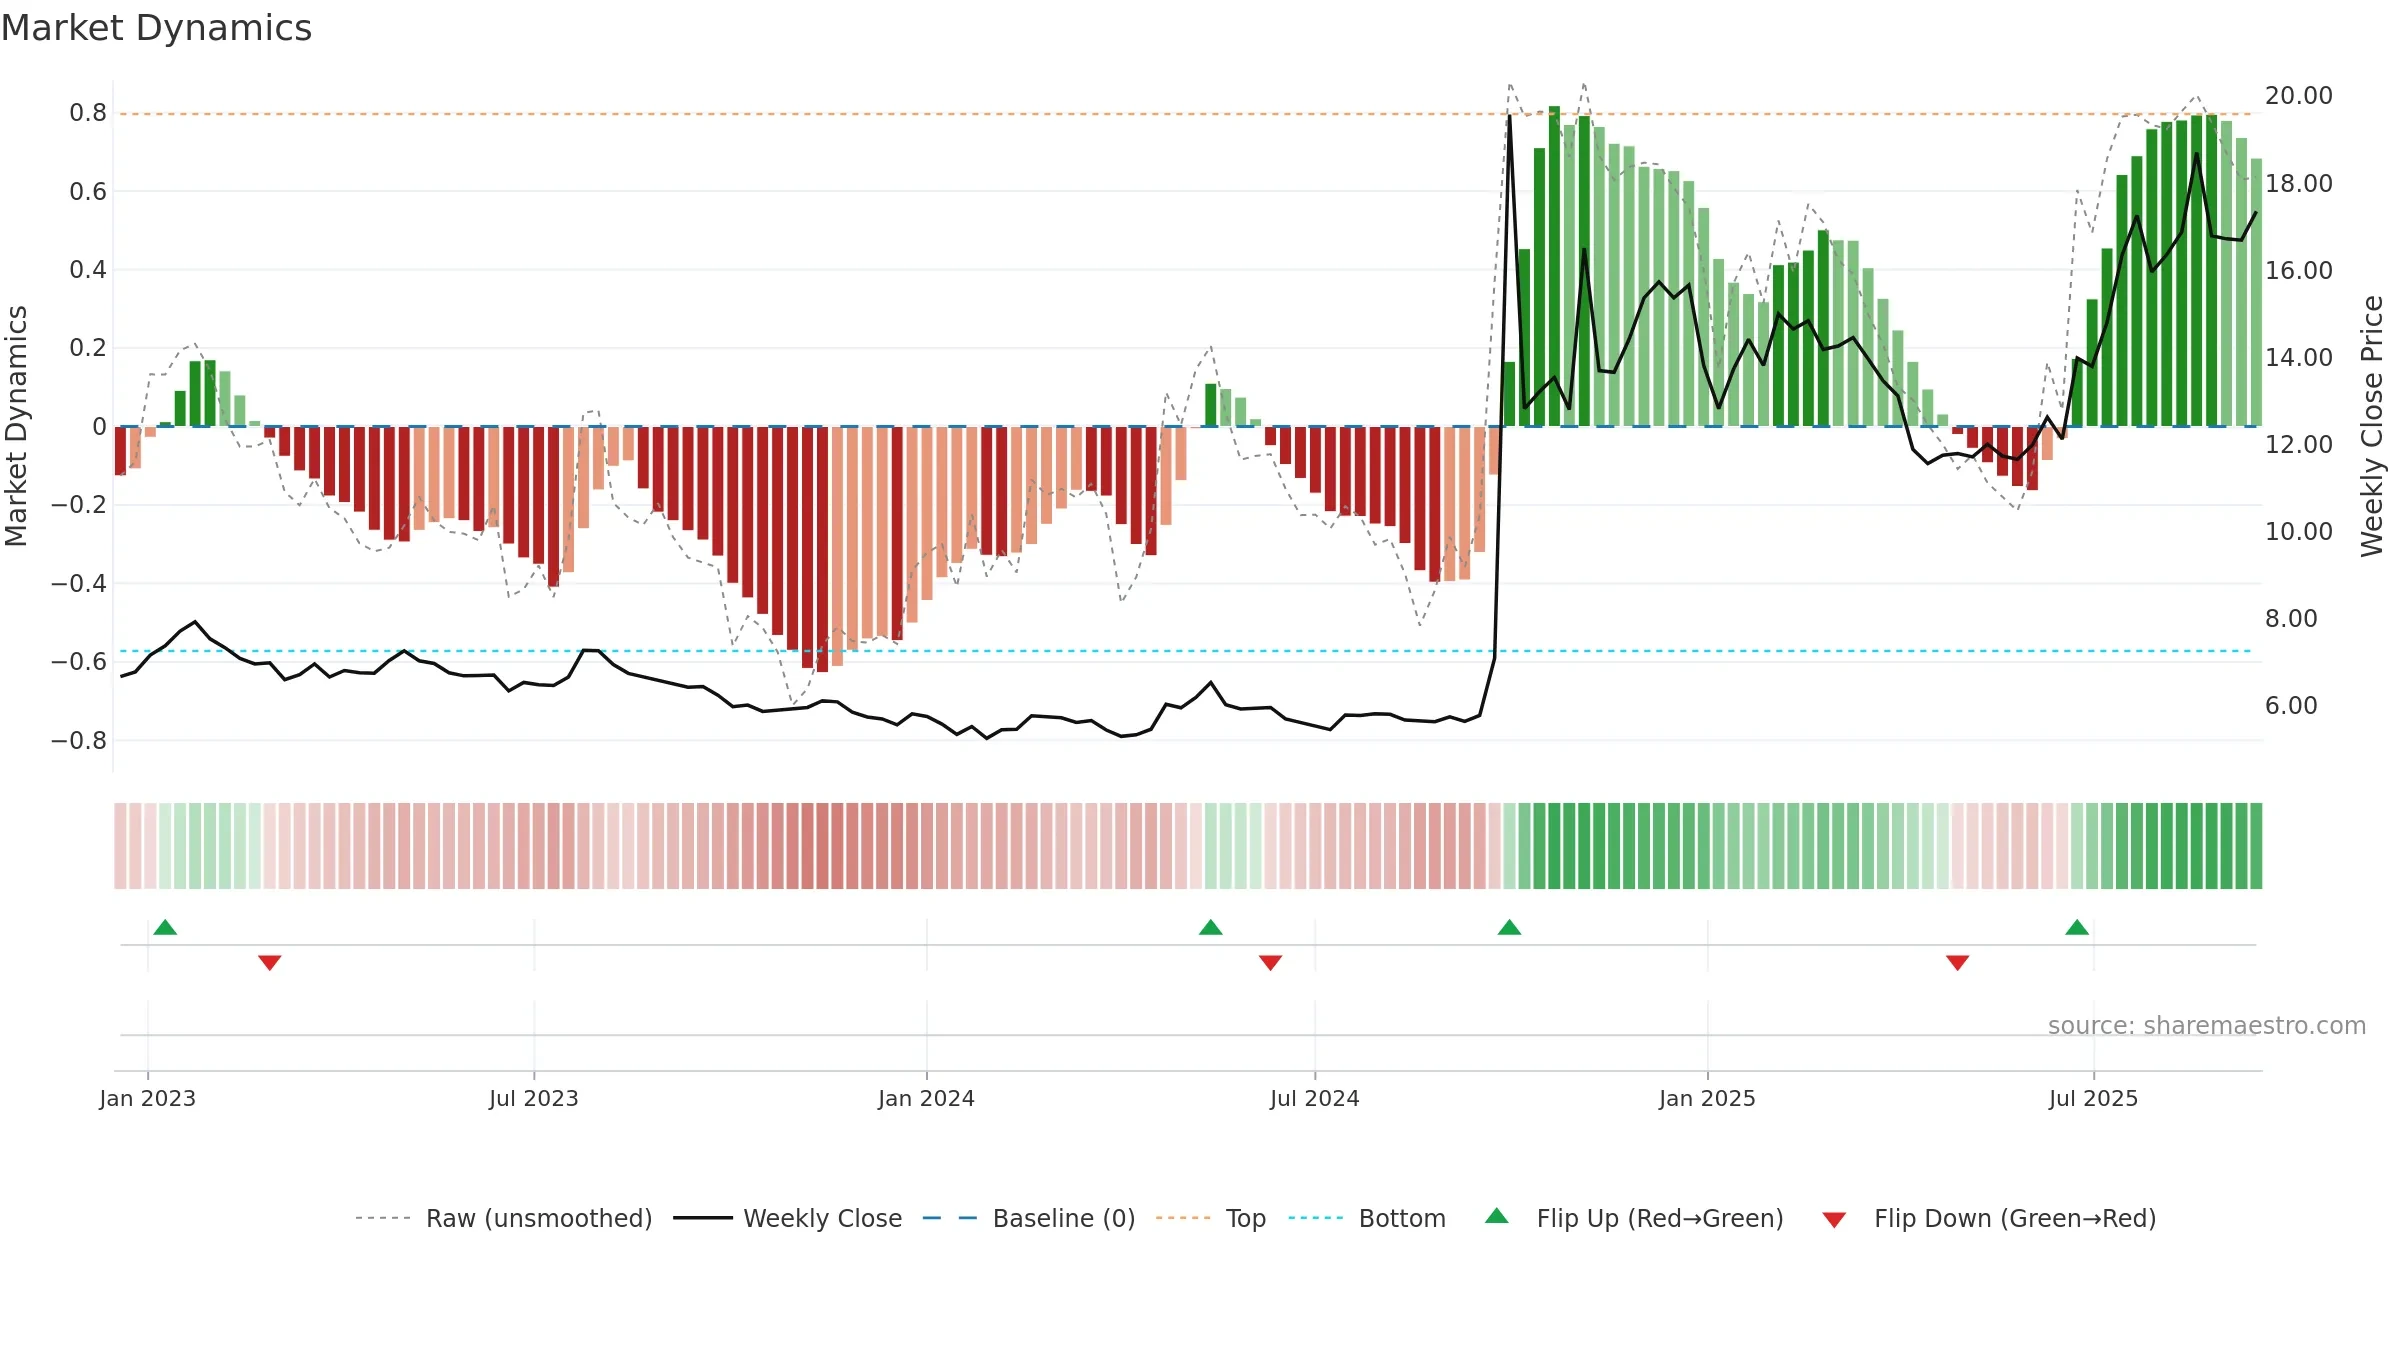The height and width of the screenshot is (1350, 2400).
Task: Click the Market Dynamics chart title
Action: [156, 28]
